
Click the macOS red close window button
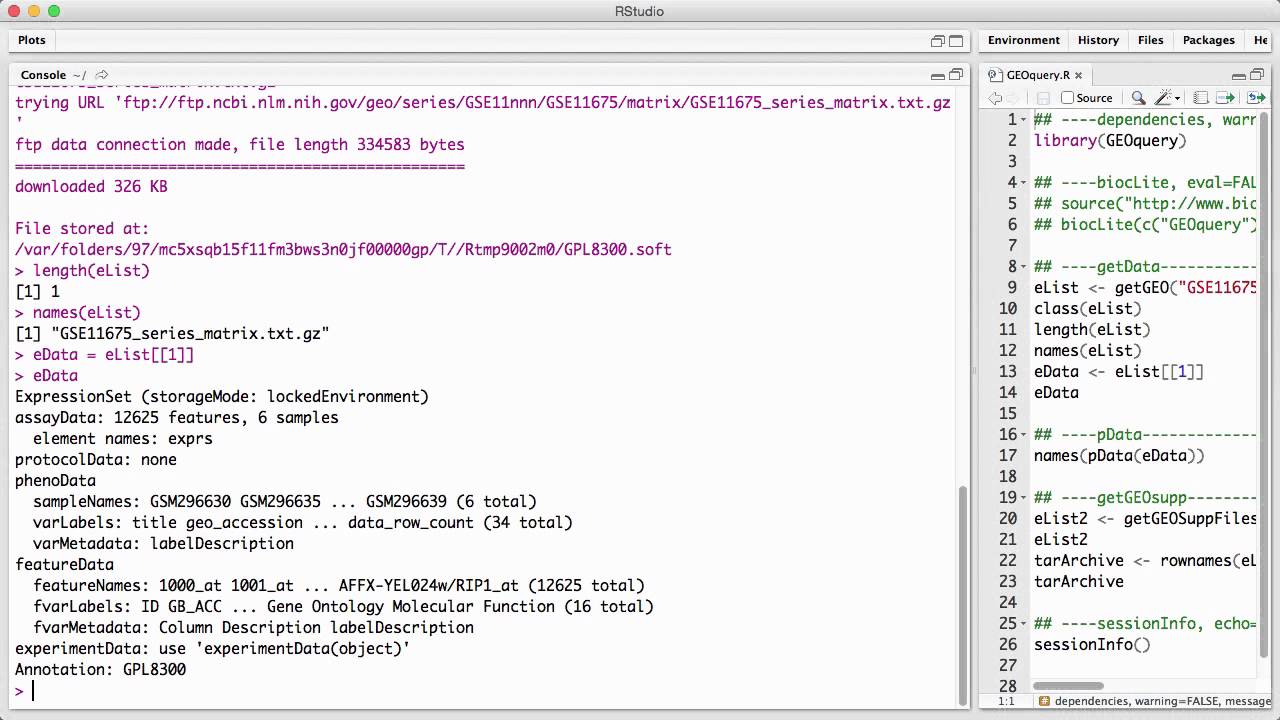click(14, 11)
